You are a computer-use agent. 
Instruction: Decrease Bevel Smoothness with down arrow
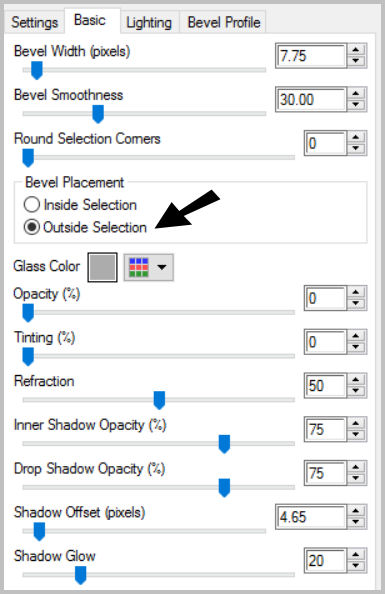point(356,105)
